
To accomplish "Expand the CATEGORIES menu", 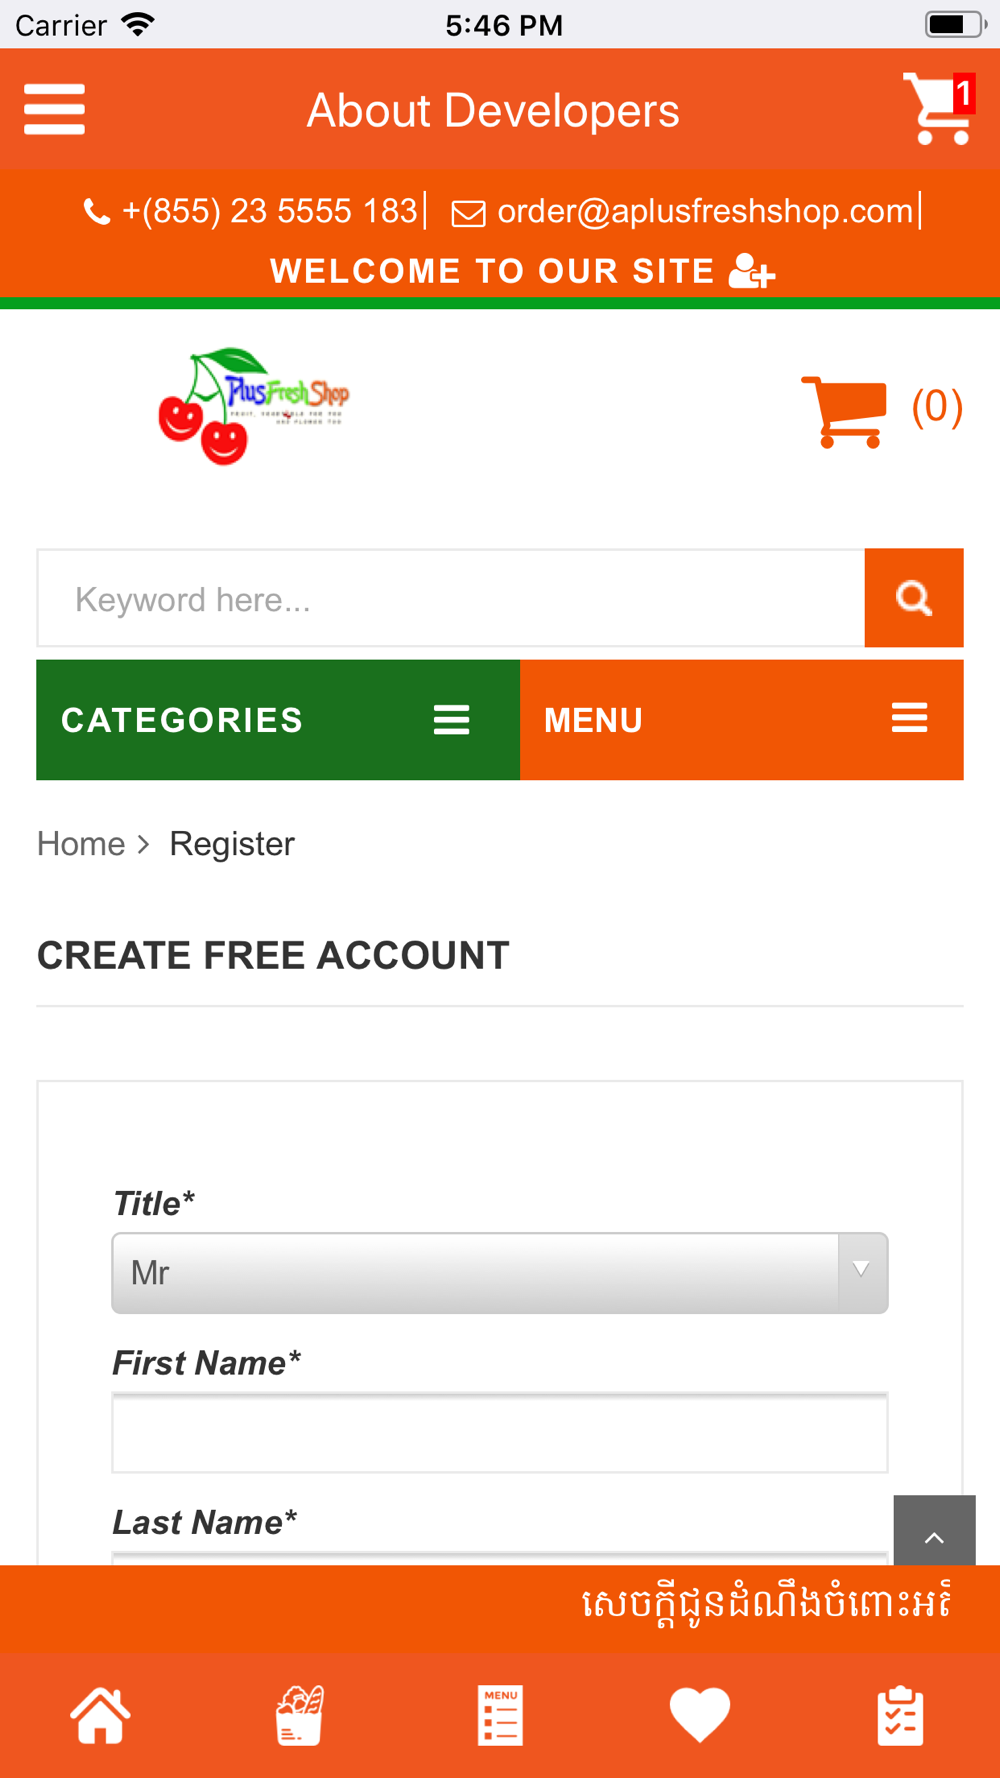I will [278, 720].
